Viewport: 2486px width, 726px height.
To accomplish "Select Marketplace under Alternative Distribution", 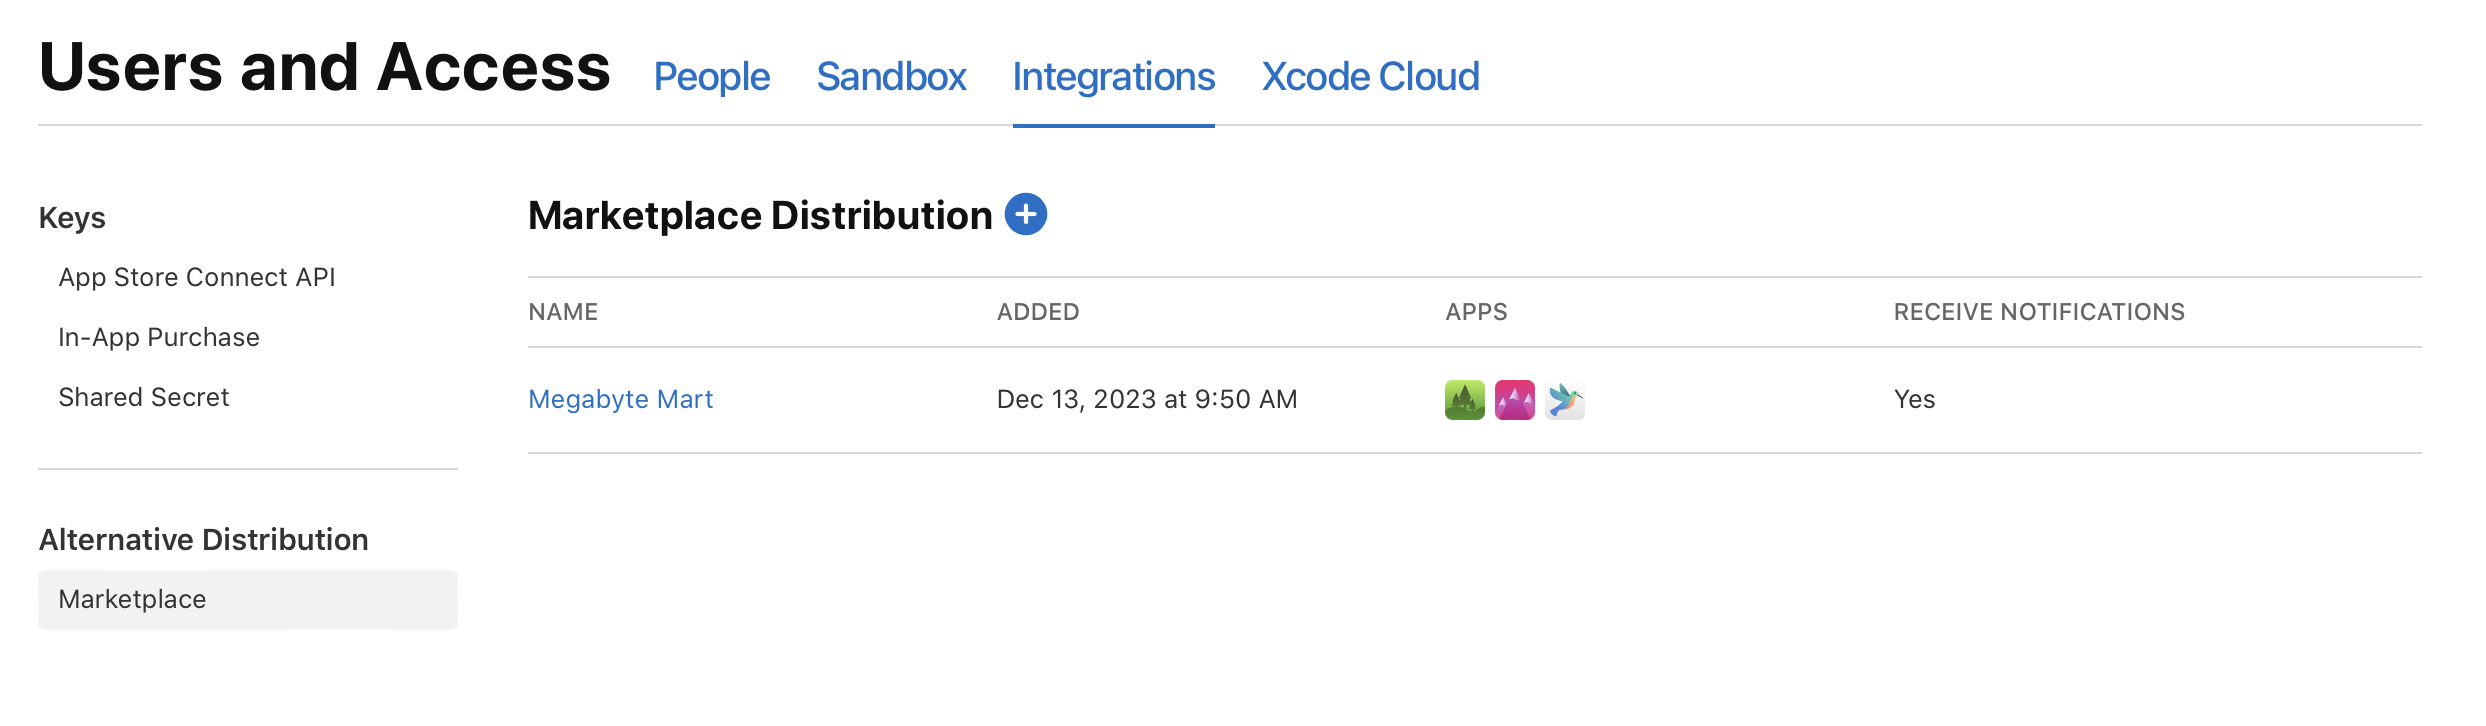I will point(133,599).
